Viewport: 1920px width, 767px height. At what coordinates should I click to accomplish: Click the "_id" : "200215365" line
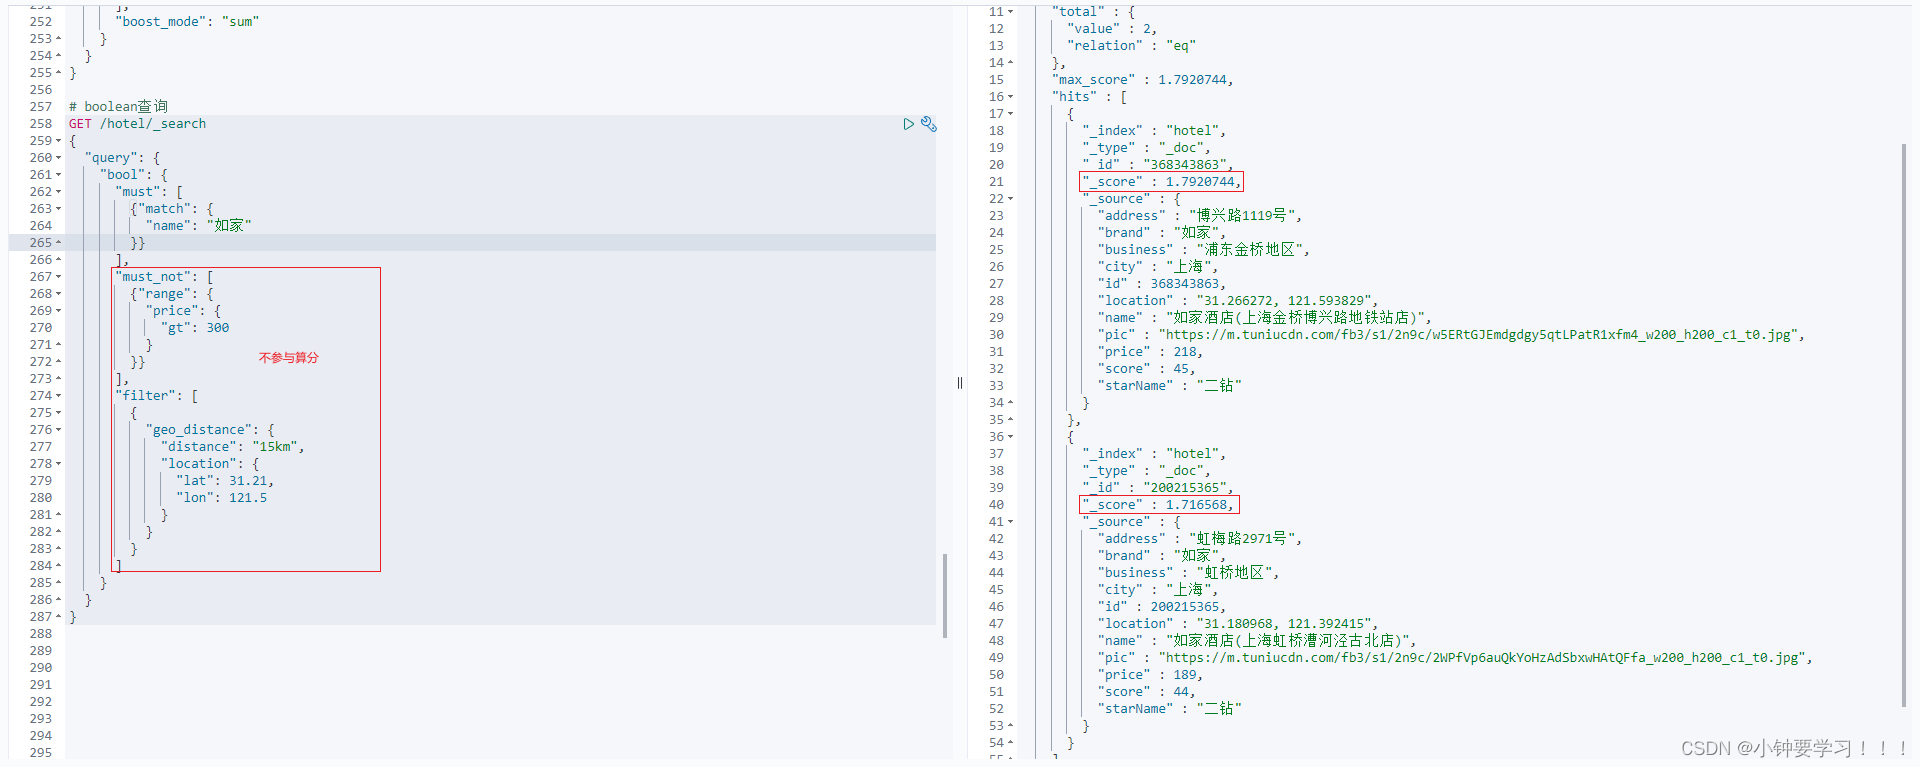tap(1157, 488)
